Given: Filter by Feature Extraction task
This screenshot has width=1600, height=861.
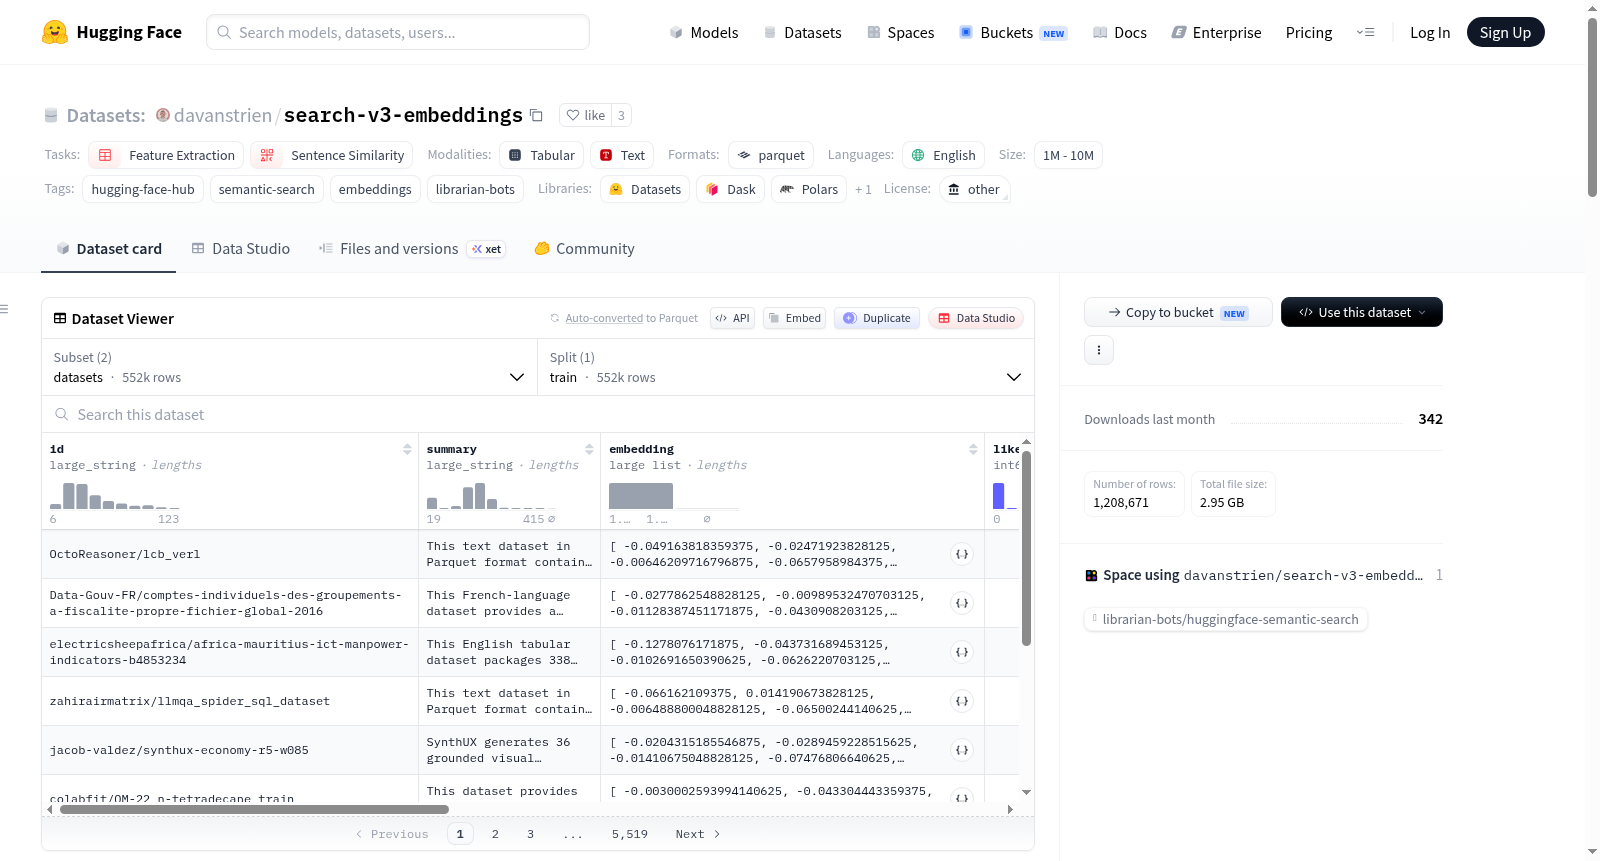Looking at the screenshot, I should click(166, 155).
